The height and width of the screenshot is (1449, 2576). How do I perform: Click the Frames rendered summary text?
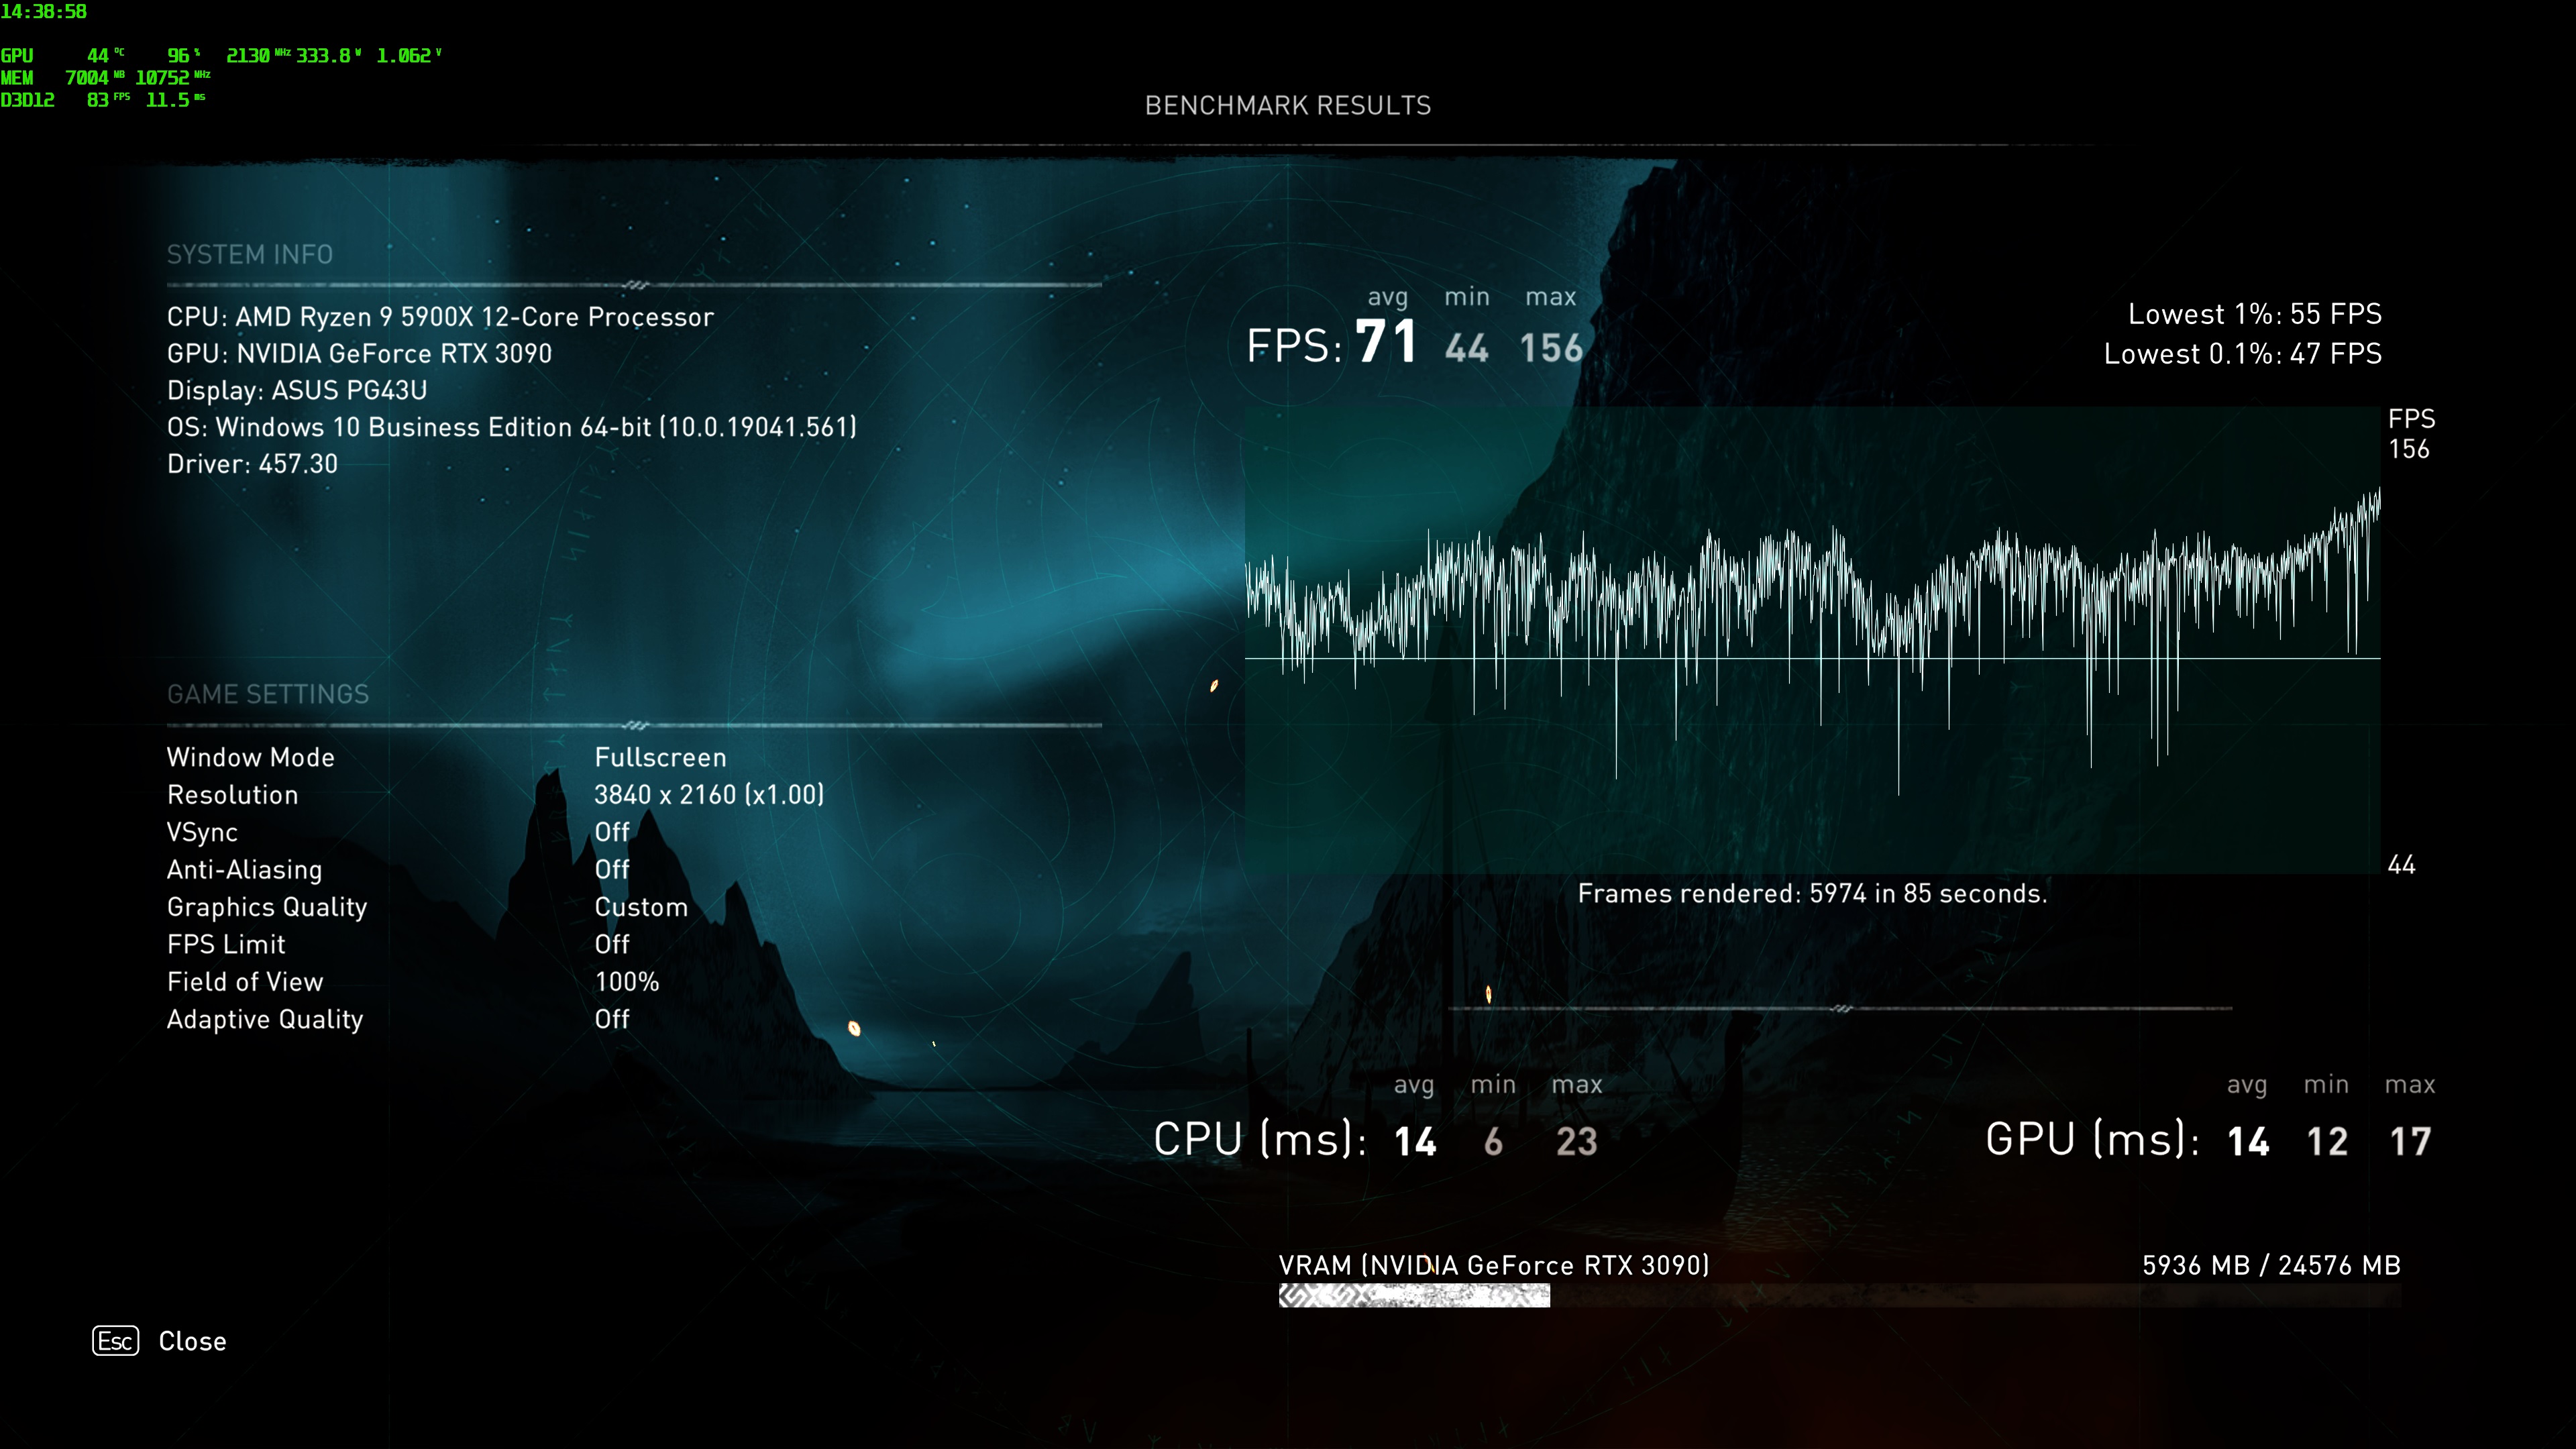coord(1812,894)
